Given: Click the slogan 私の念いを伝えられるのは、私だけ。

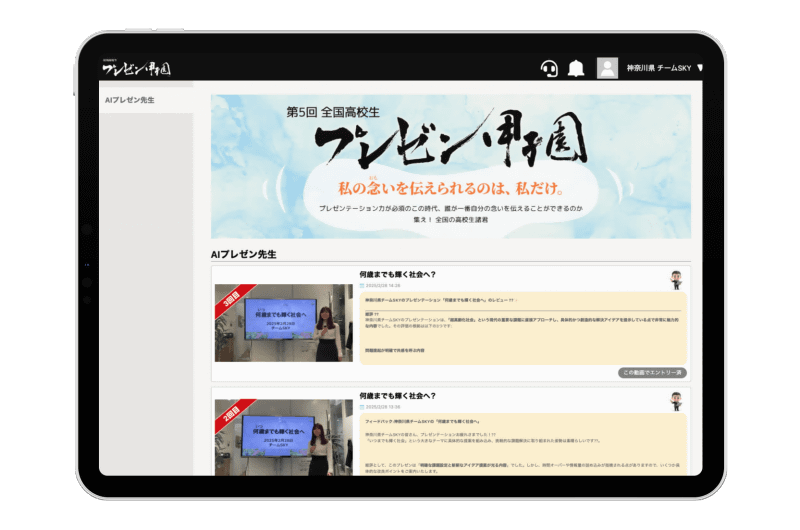Looking at the screenshot, I should [451, 188].
